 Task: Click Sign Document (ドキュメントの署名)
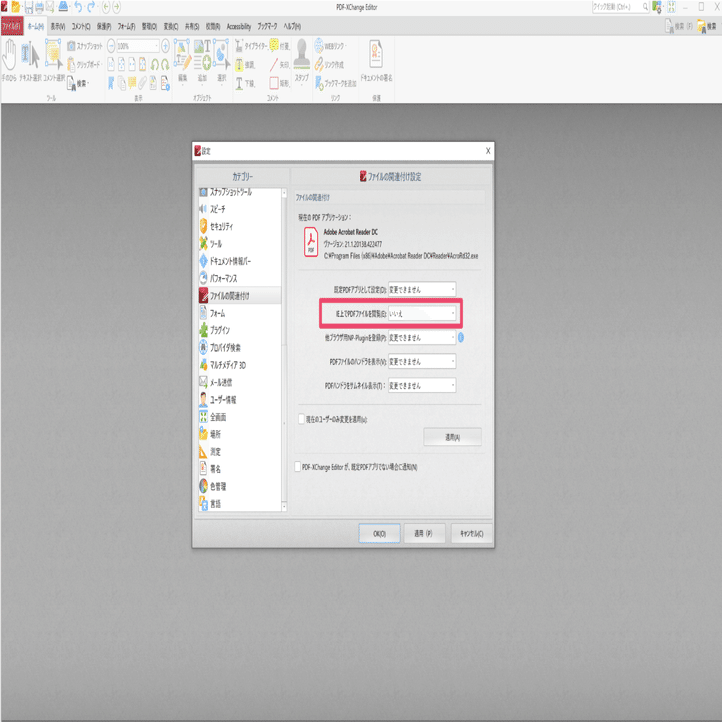[x=376, y=60]
